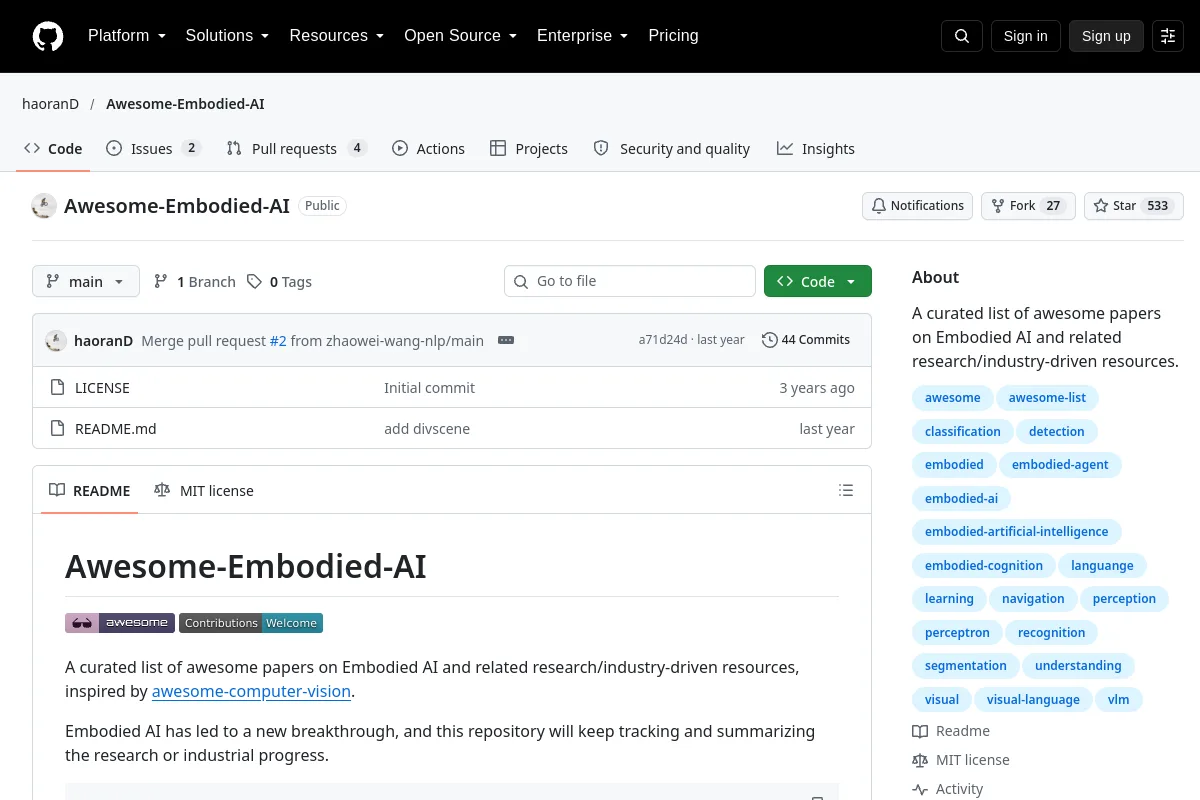The image size is (1200, 800).
Task: View the 44 Commits history
Action: 806,340
